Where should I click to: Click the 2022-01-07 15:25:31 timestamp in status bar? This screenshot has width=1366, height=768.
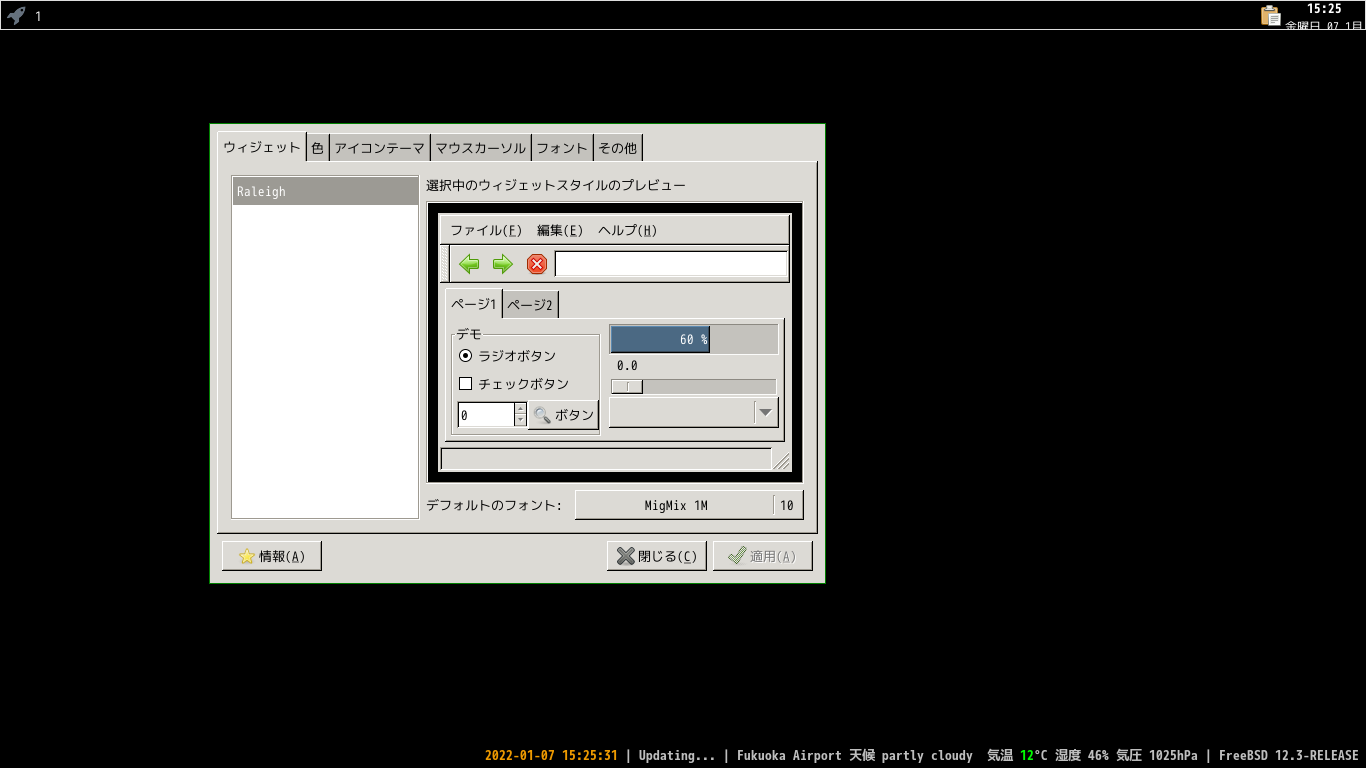click(x=551, y=756)
